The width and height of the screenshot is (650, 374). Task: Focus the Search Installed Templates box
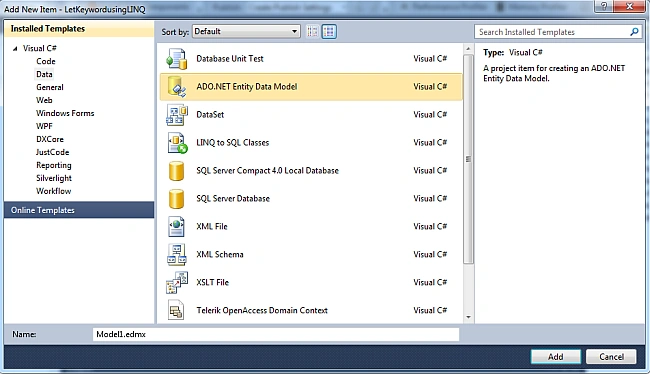pos(551,32)
